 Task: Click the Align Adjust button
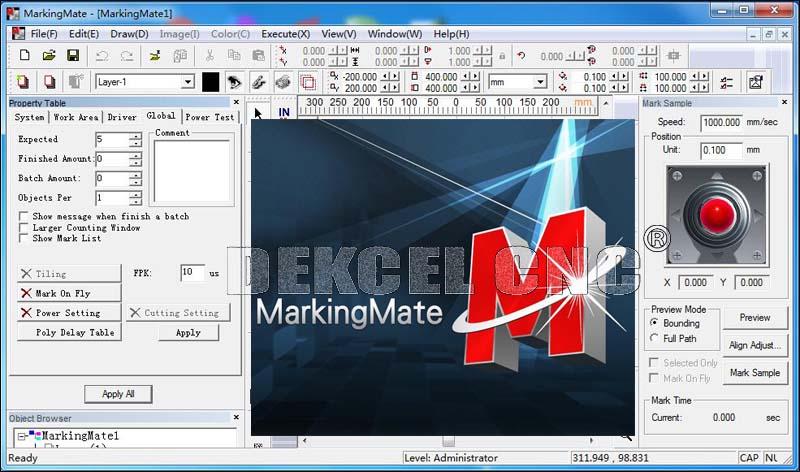tap(755, 345)
